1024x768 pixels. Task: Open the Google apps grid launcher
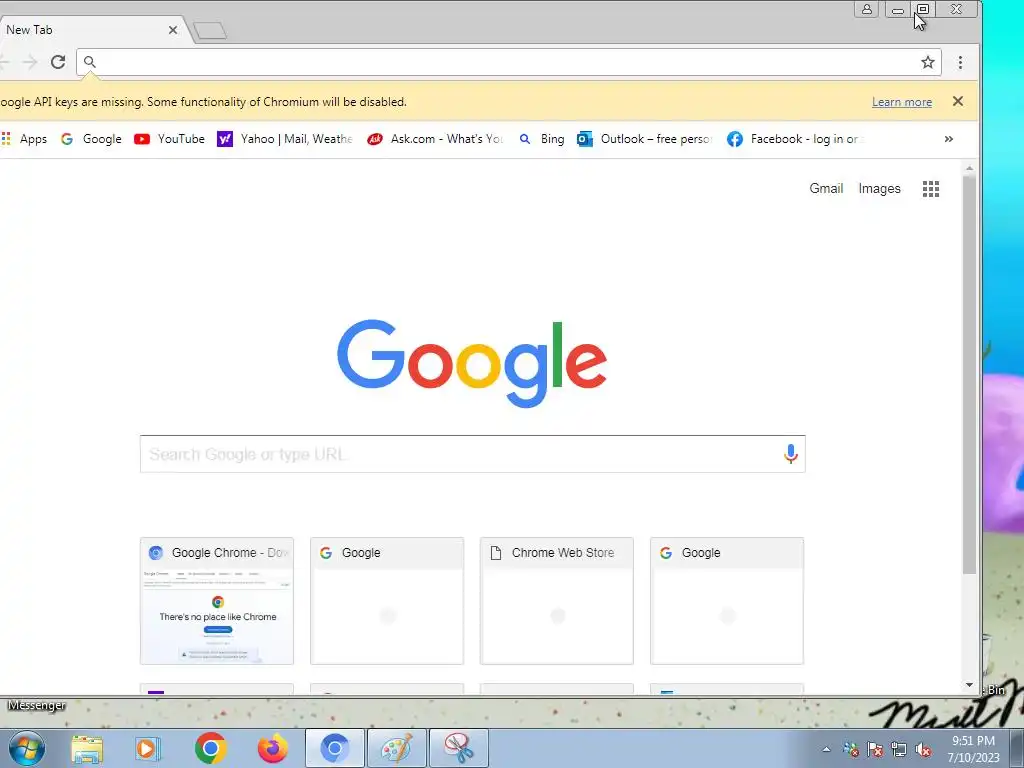[931, 189]
